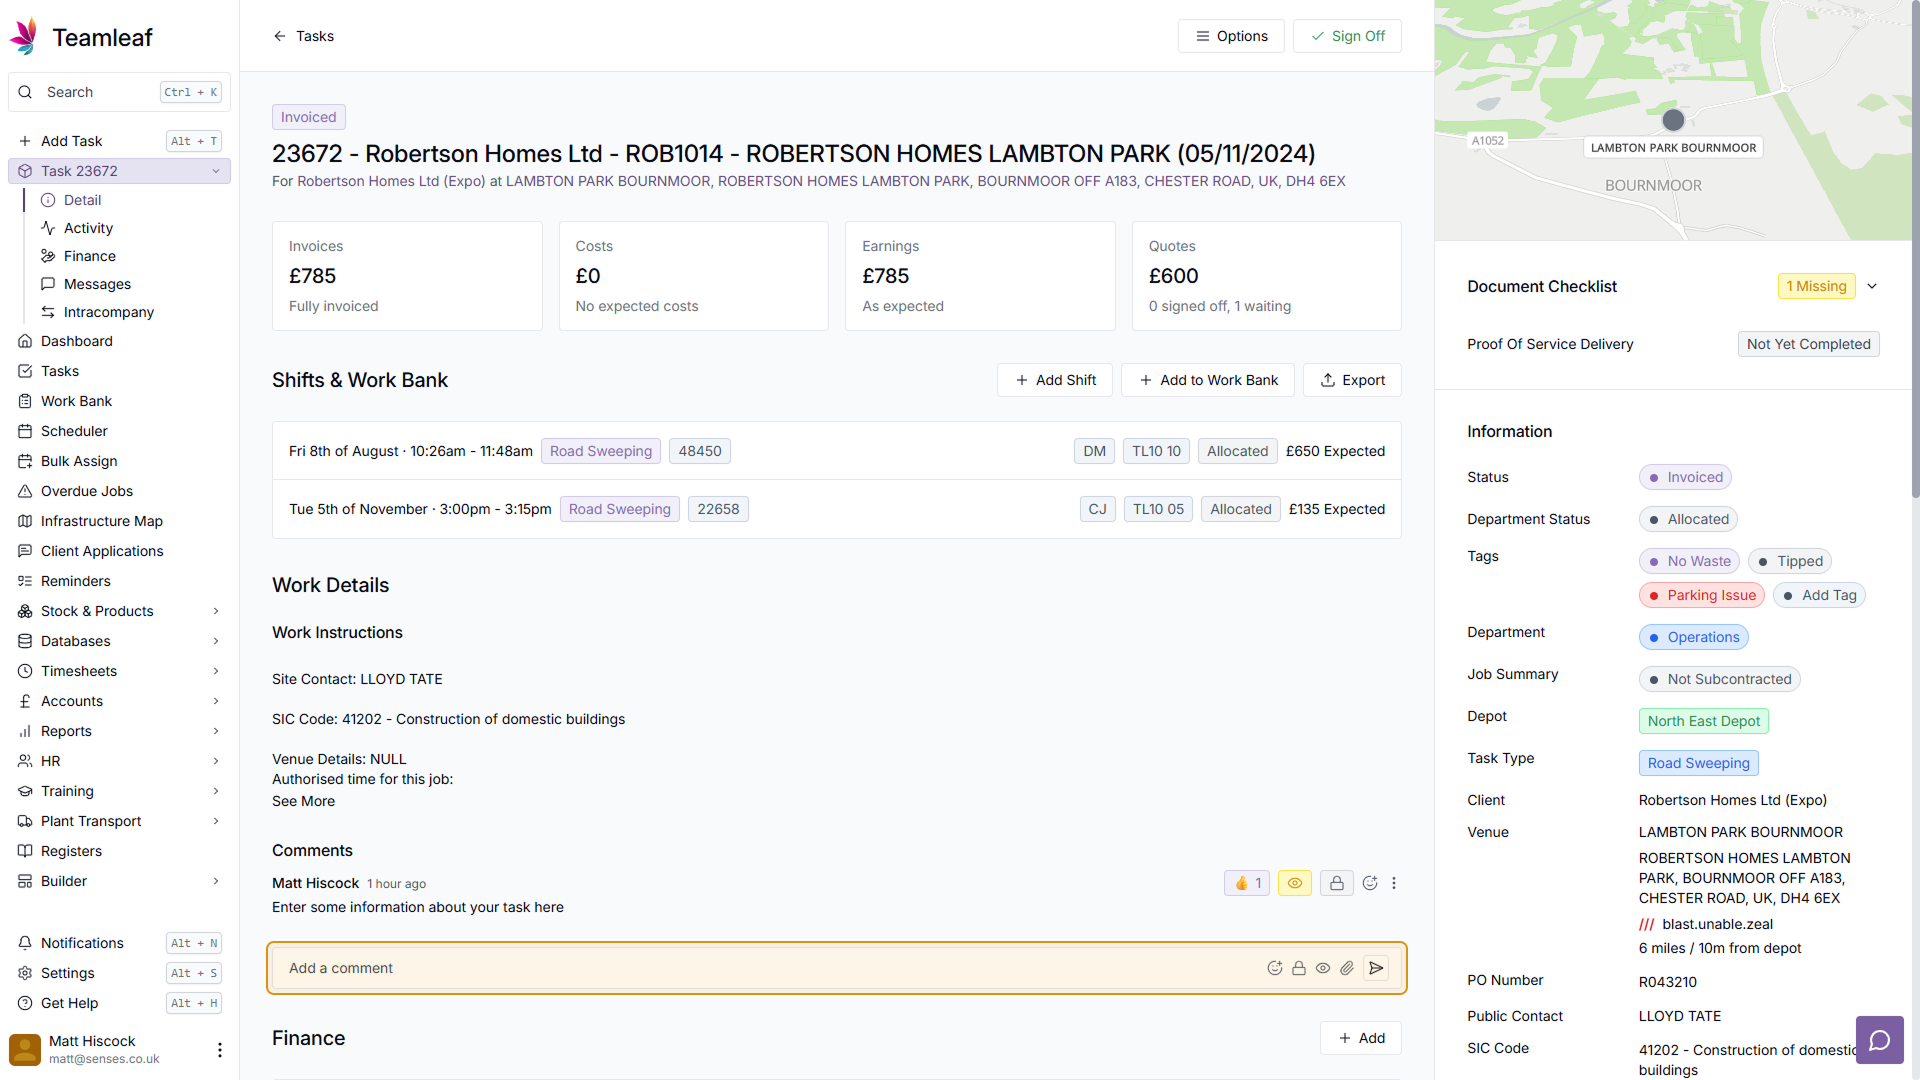Open the Finance coins icon in sidebar
The height and width of the screenshot is (1080, 1920).
coord(48,256)
